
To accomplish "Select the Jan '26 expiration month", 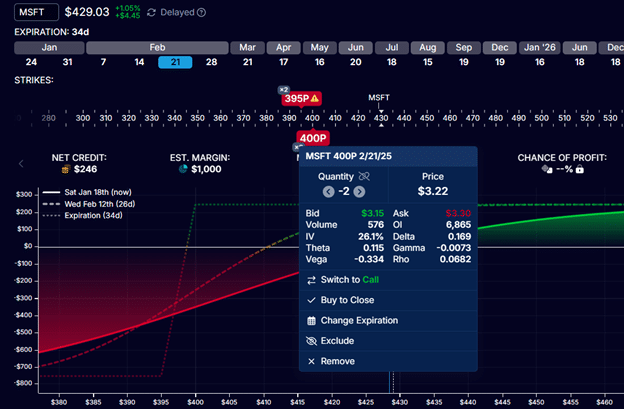I will click(539, 48).
